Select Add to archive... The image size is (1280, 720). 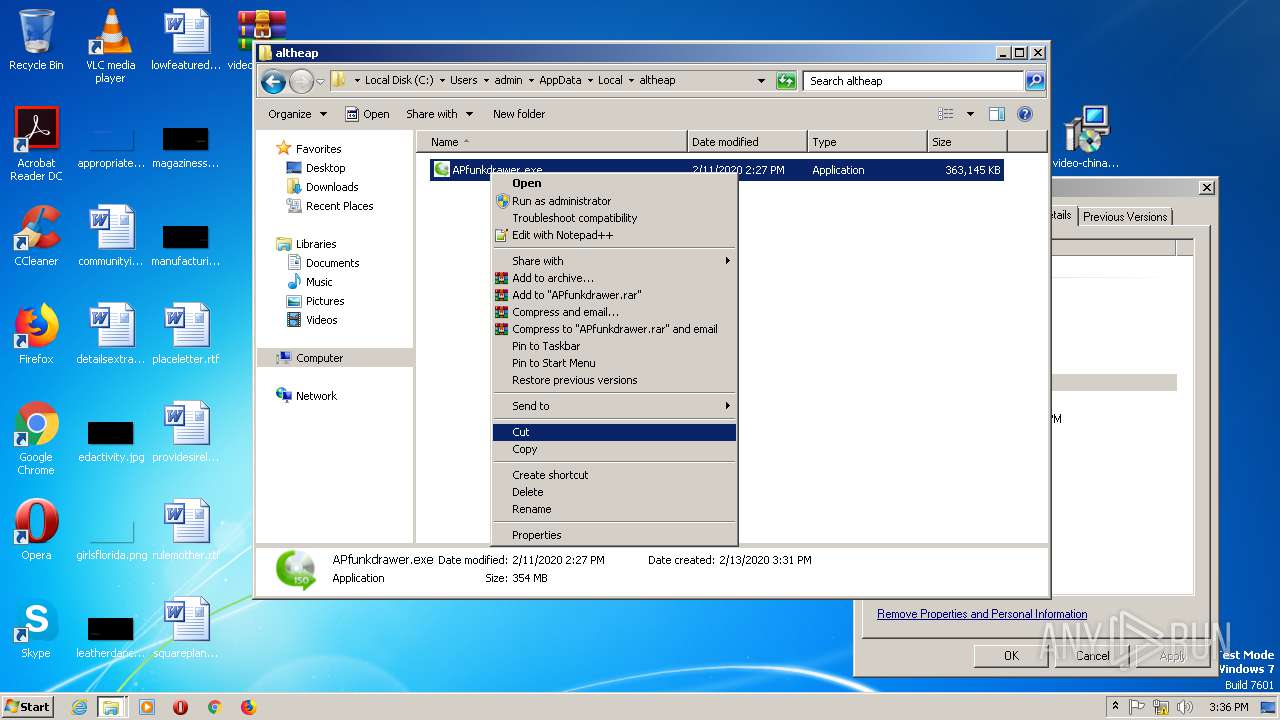click(614, 278)
